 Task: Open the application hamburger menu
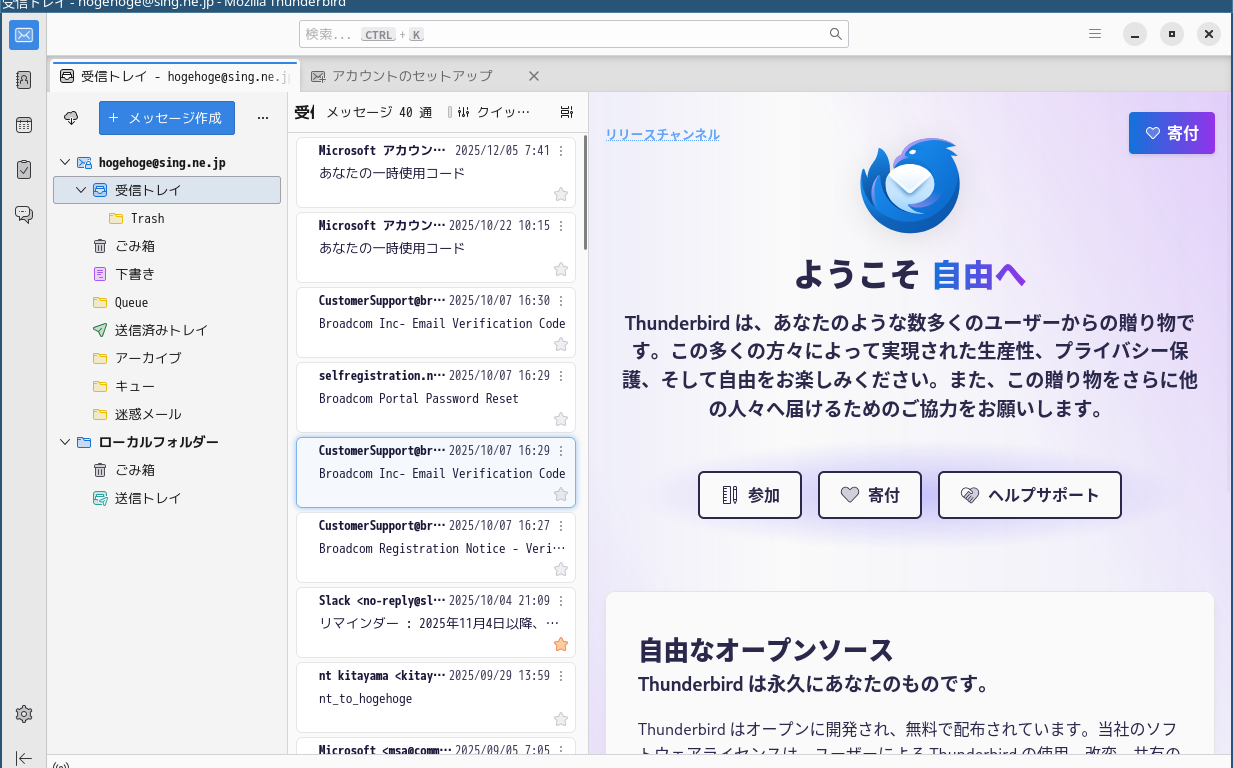1096,34
